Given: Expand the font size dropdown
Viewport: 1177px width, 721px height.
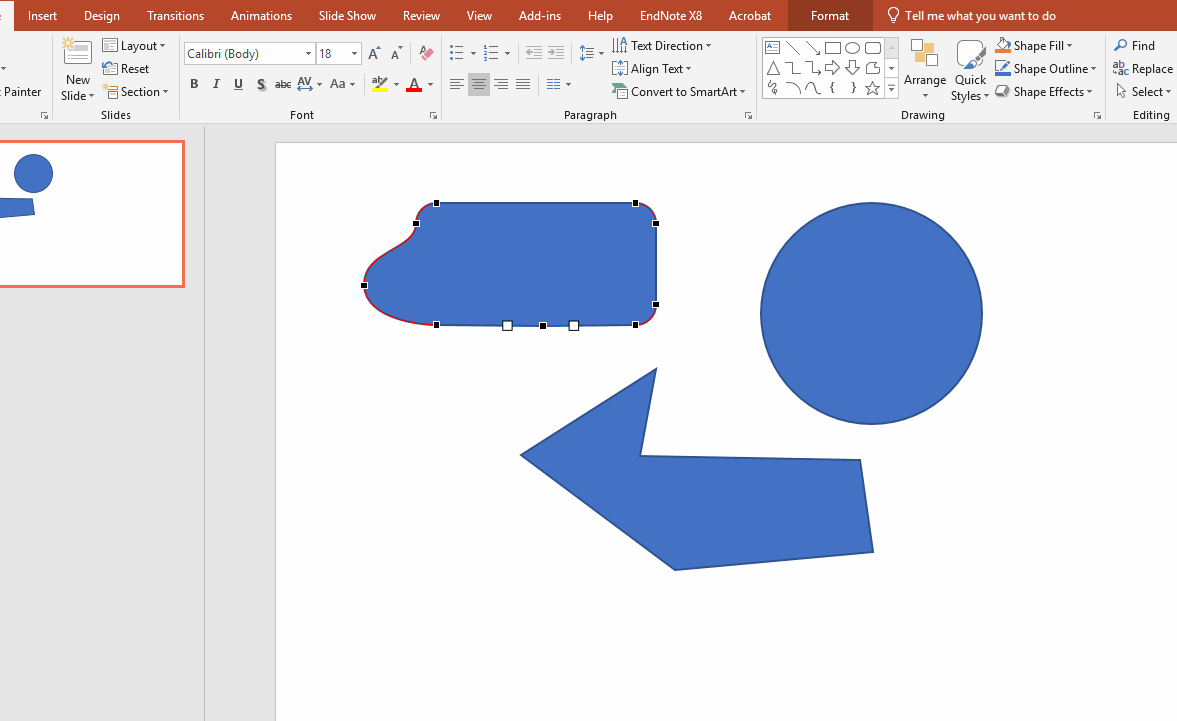Looking at the screenshot, I should pyautogui.click(x=353, y=53).
